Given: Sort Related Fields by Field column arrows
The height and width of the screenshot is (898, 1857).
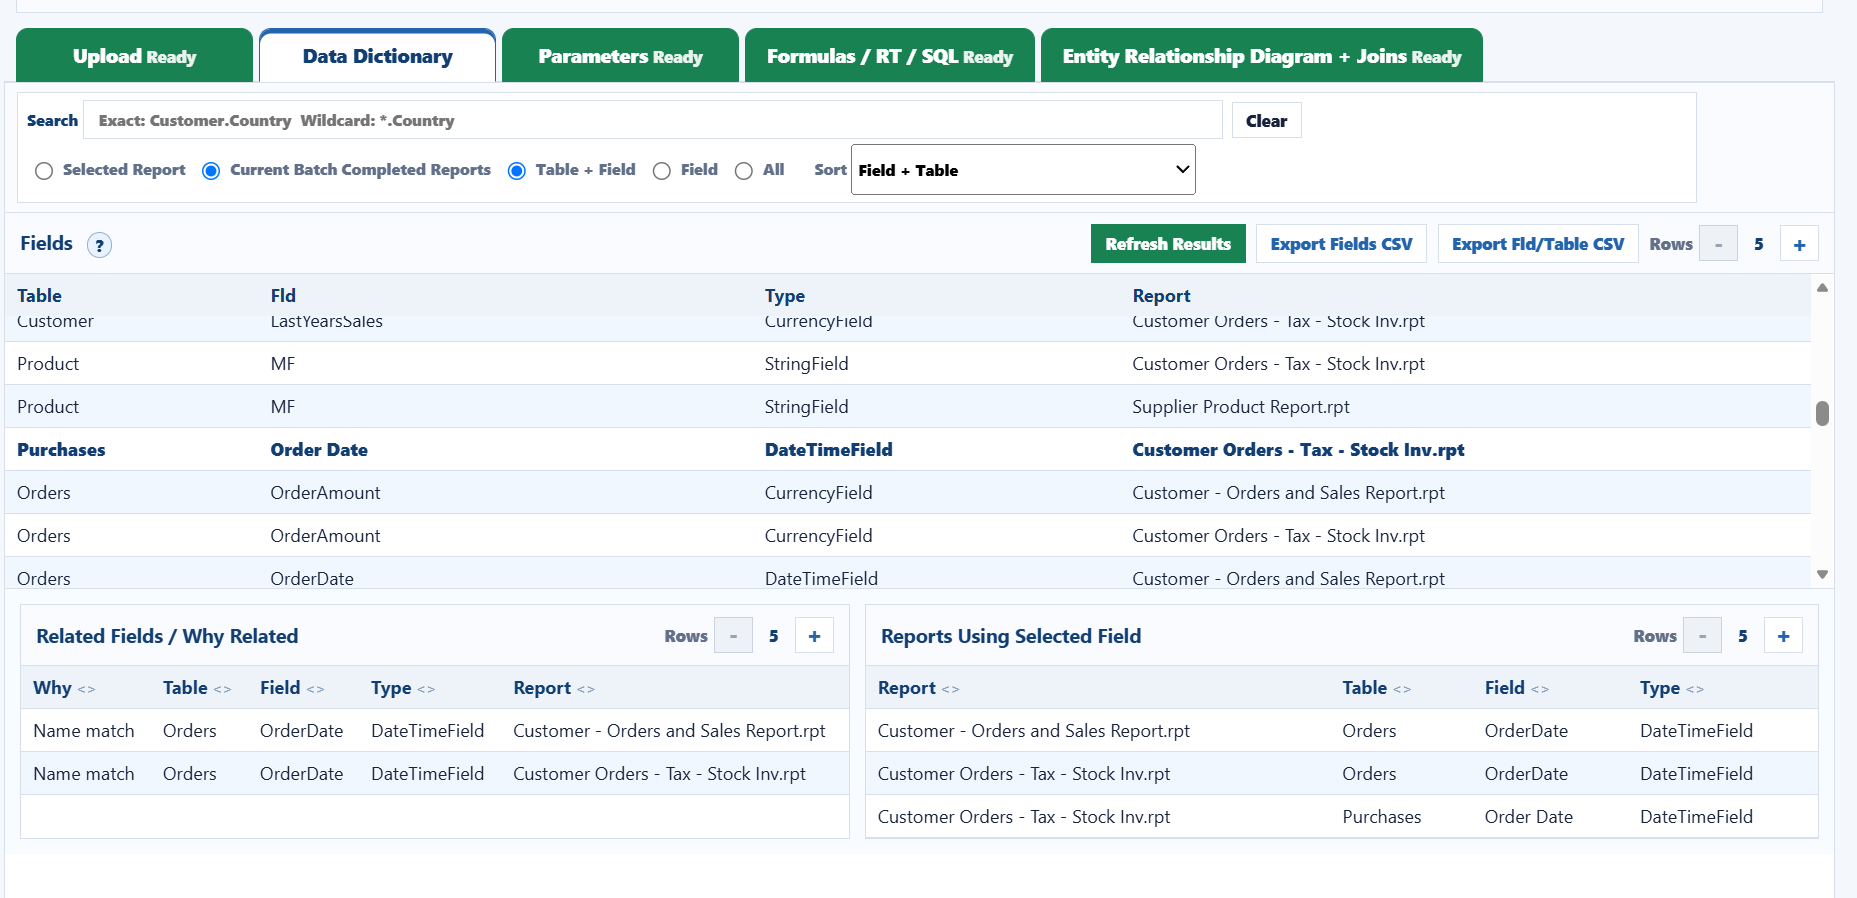Looking at the screenshot, I should pyautogui.click(x=315, y=689).
